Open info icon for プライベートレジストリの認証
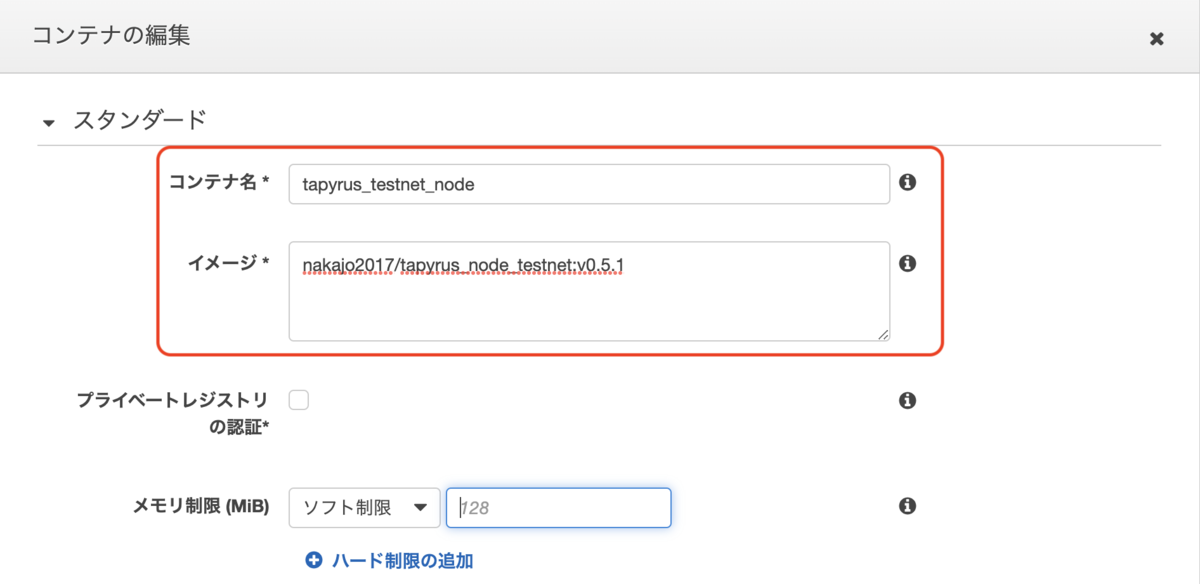Viewport: 1200px width, 584px height. [x=908, y=400]
